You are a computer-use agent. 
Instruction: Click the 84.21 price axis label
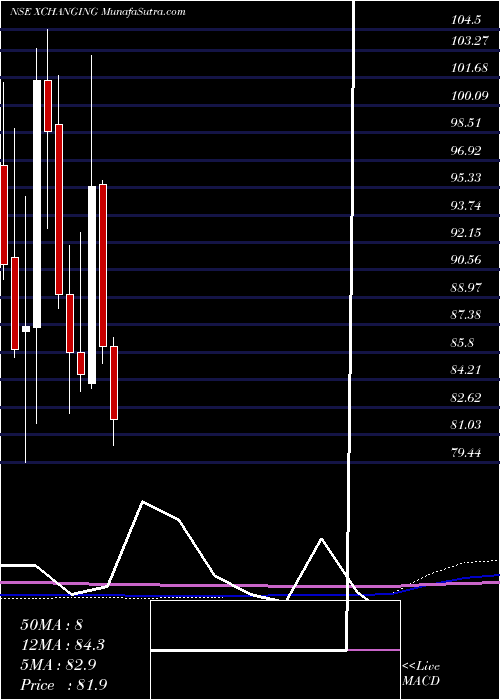pyautogui.click(x=466, y=370)
